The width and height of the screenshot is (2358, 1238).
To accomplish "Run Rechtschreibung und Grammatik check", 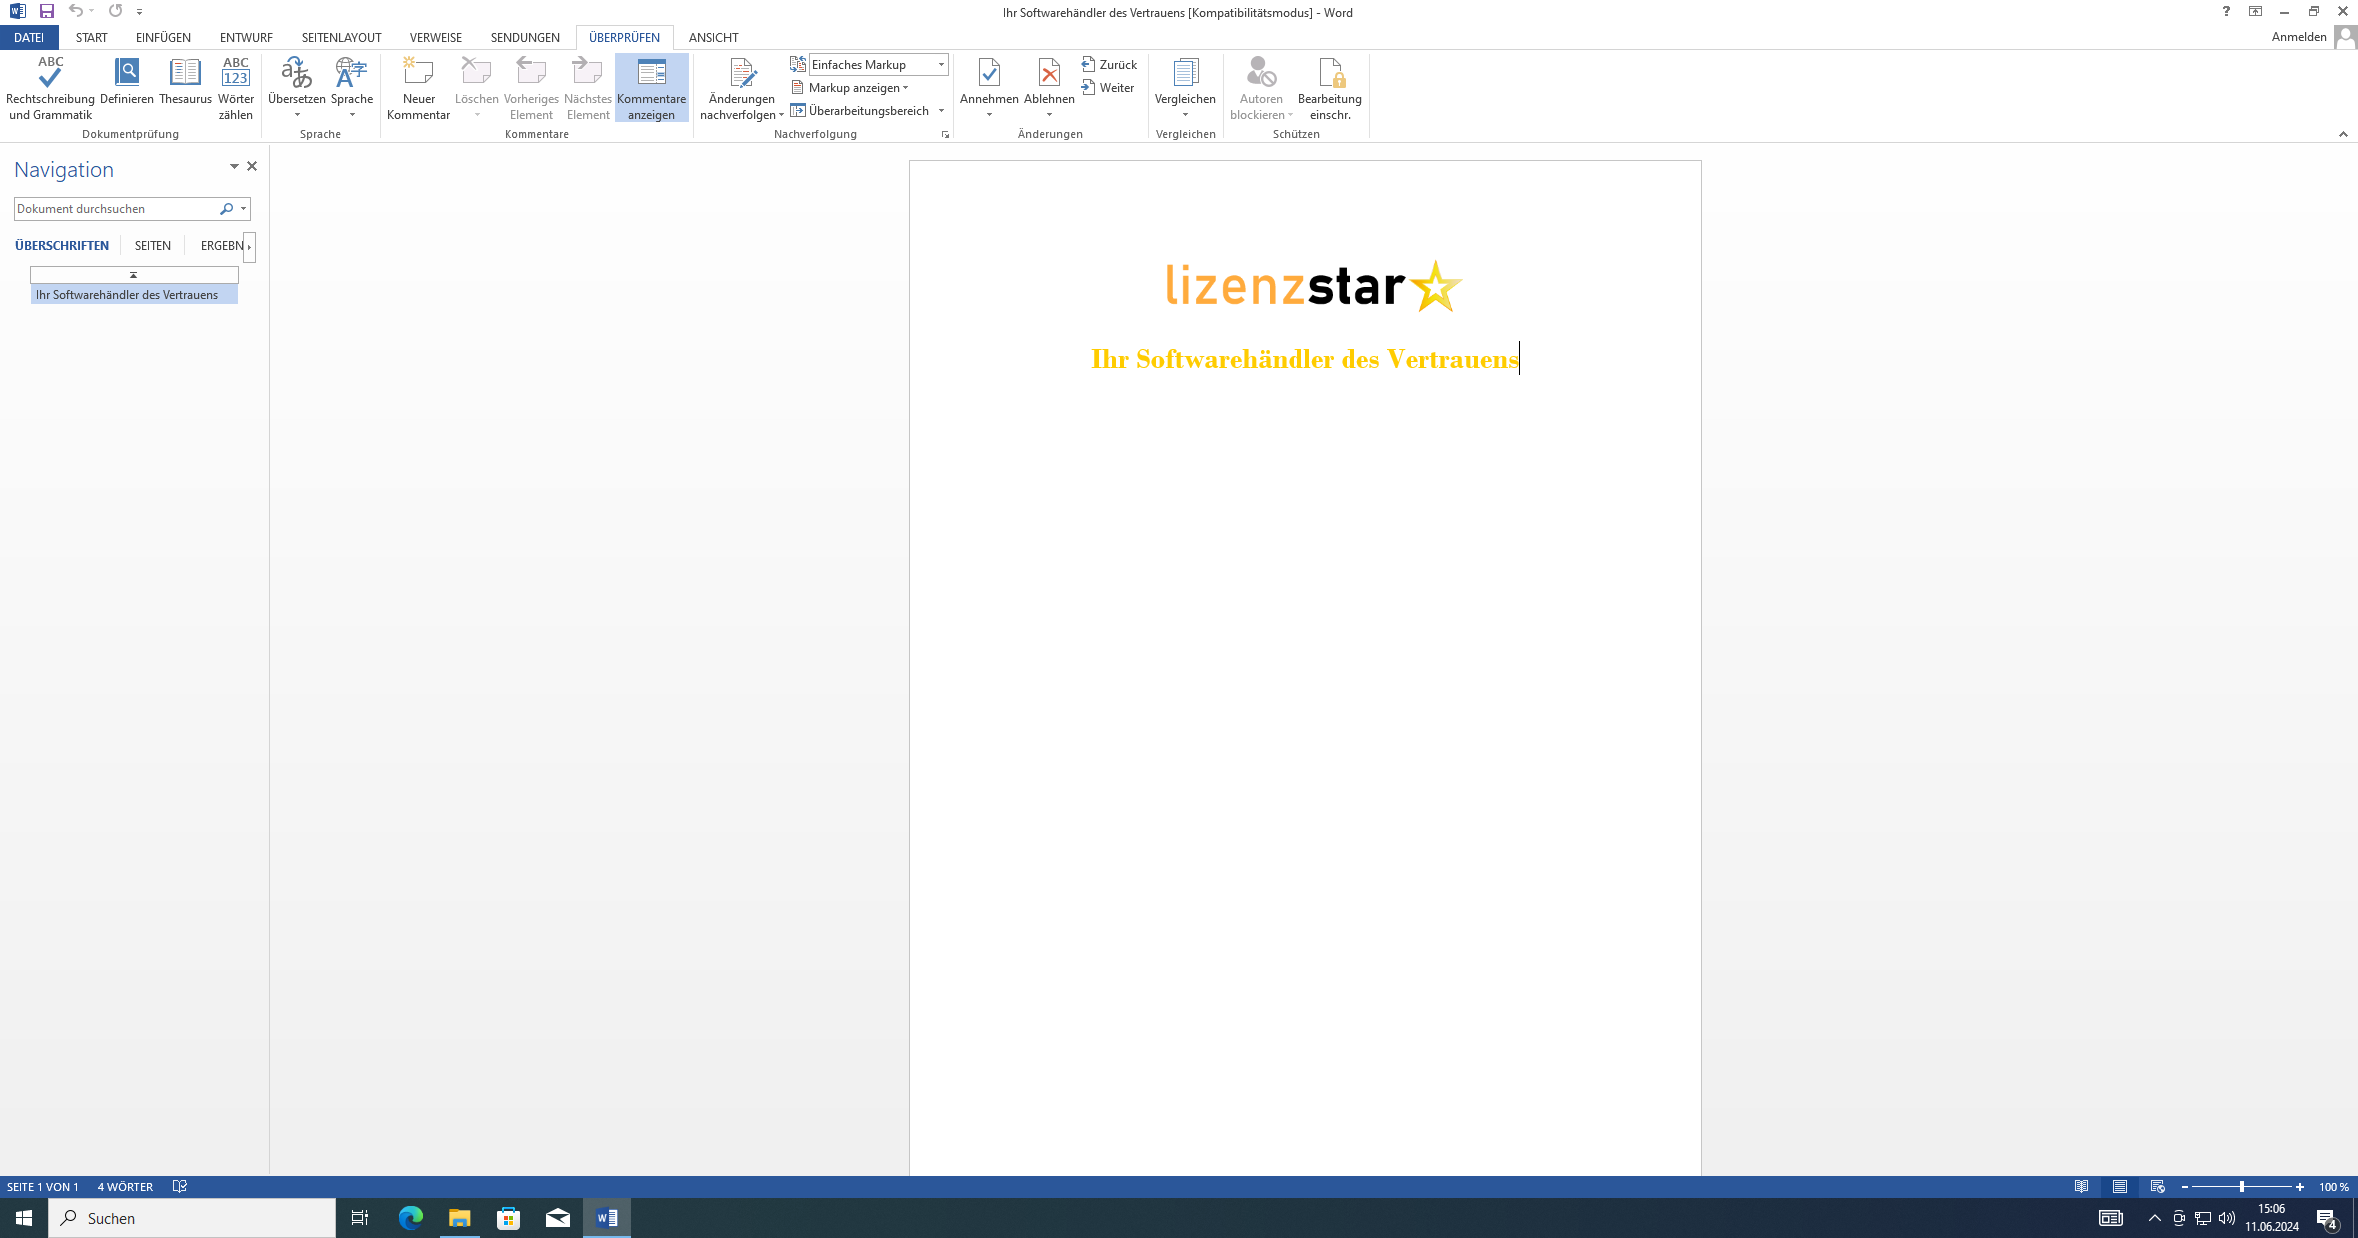I will 50,88.
